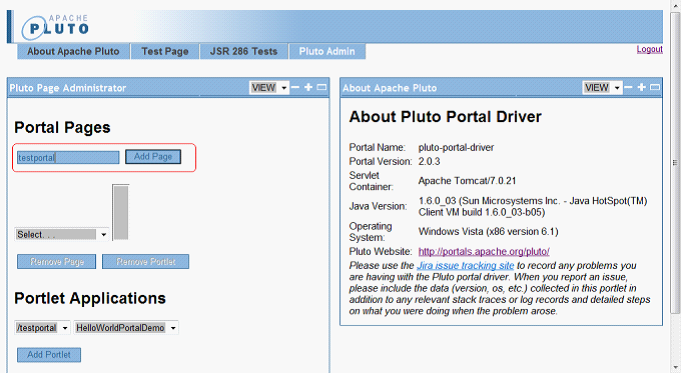This screenshot has height=373, width=681.
Task: Maximize the About Apache Pluto portlet with plus icon
Action: click(x=641, y=87)
